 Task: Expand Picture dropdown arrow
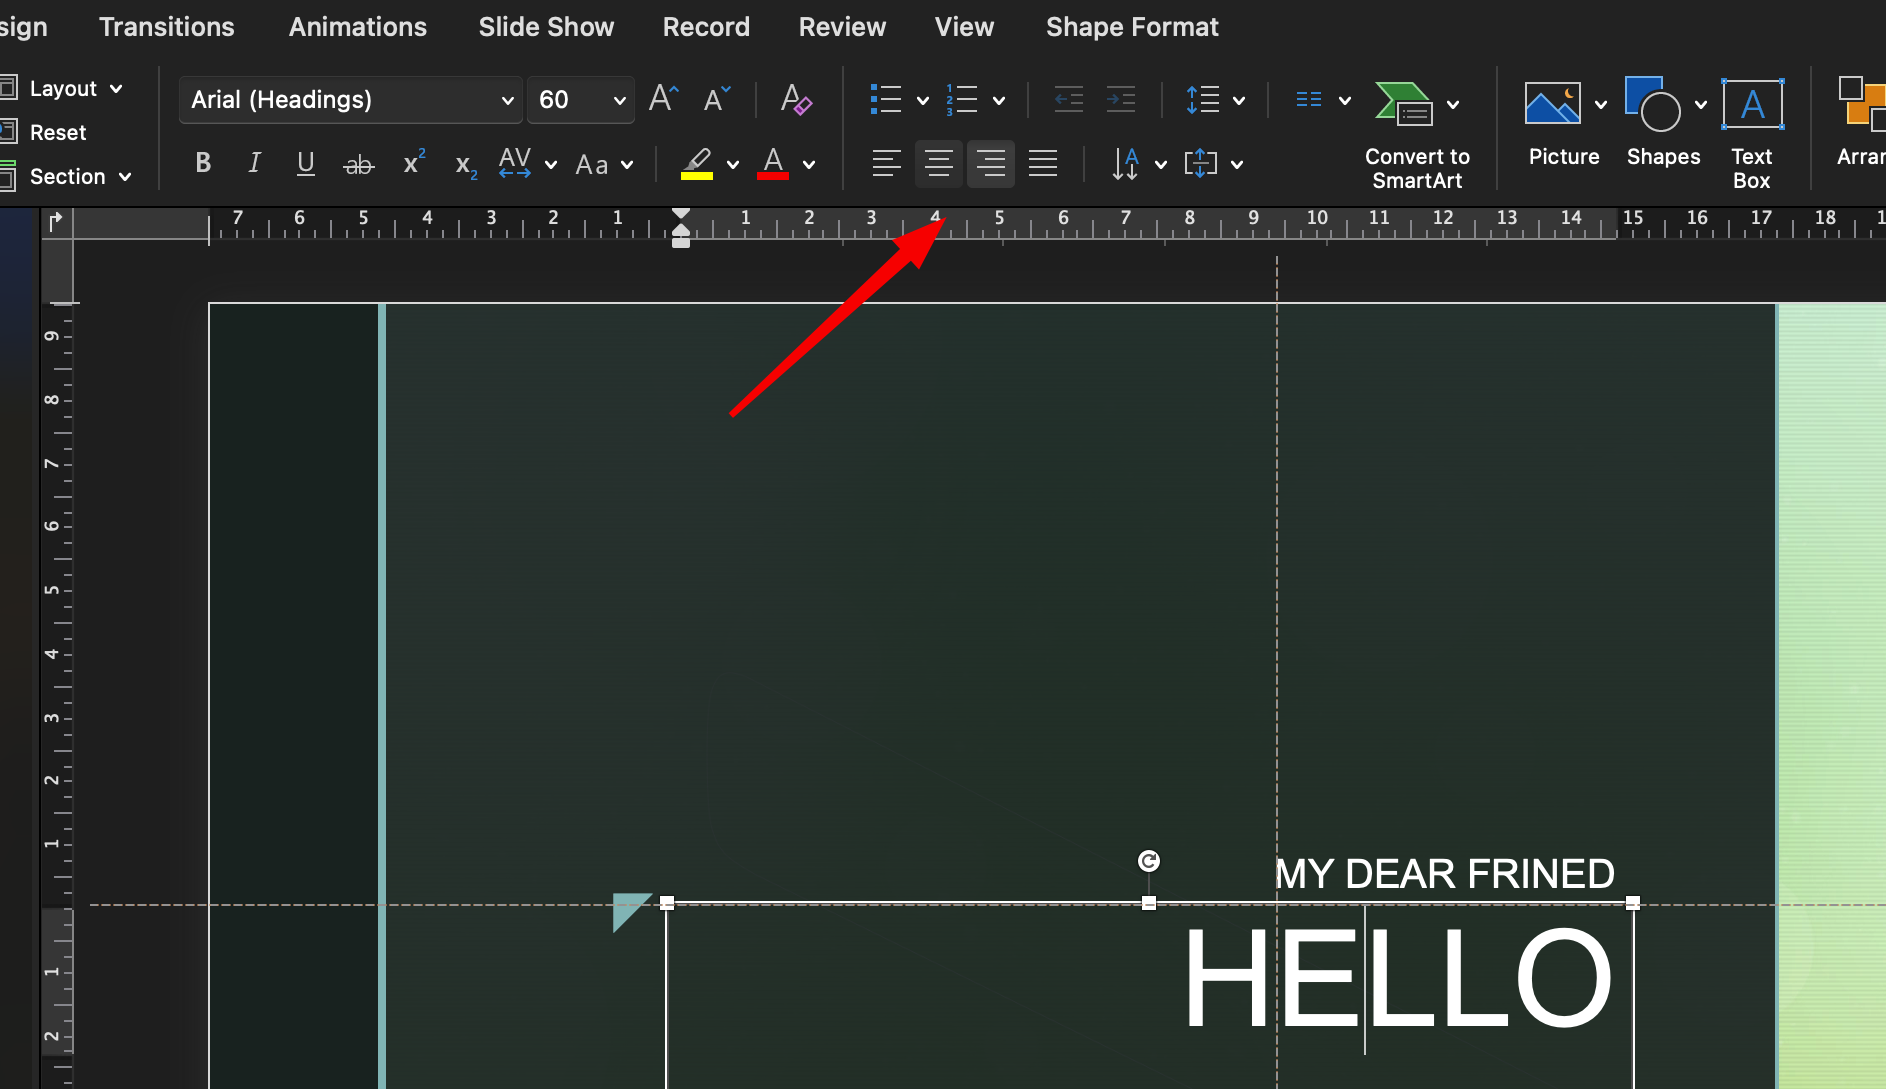pos(1601,104)
